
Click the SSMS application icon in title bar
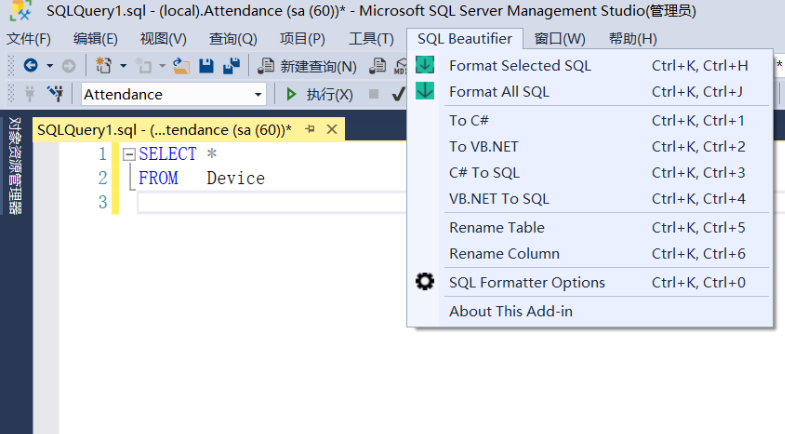click(x=21, y=11)
